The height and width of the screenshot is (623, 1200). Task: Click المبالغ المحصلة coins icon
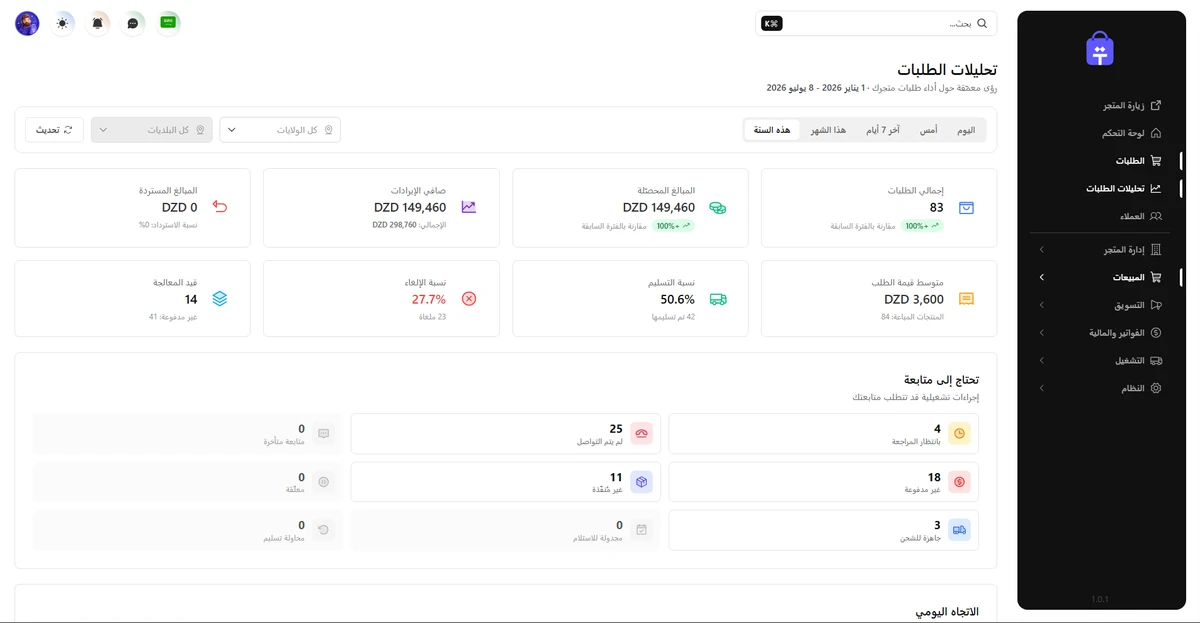click(x=718, y=208)
